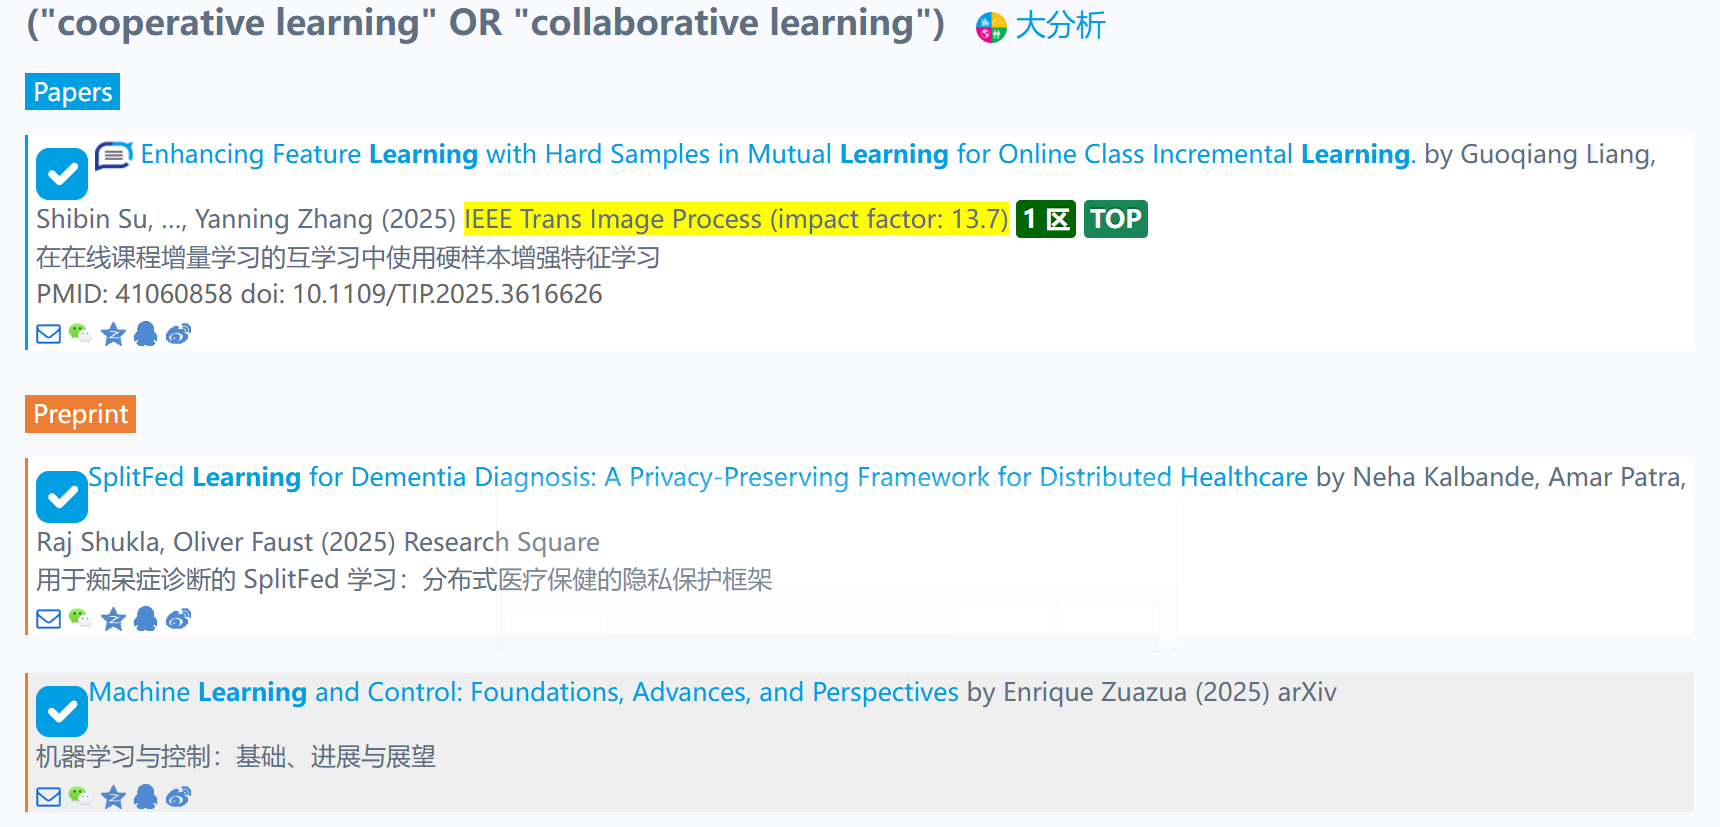Share SplitFed preprint to Weibo
1720x827 pixels.
coord(179,619)
